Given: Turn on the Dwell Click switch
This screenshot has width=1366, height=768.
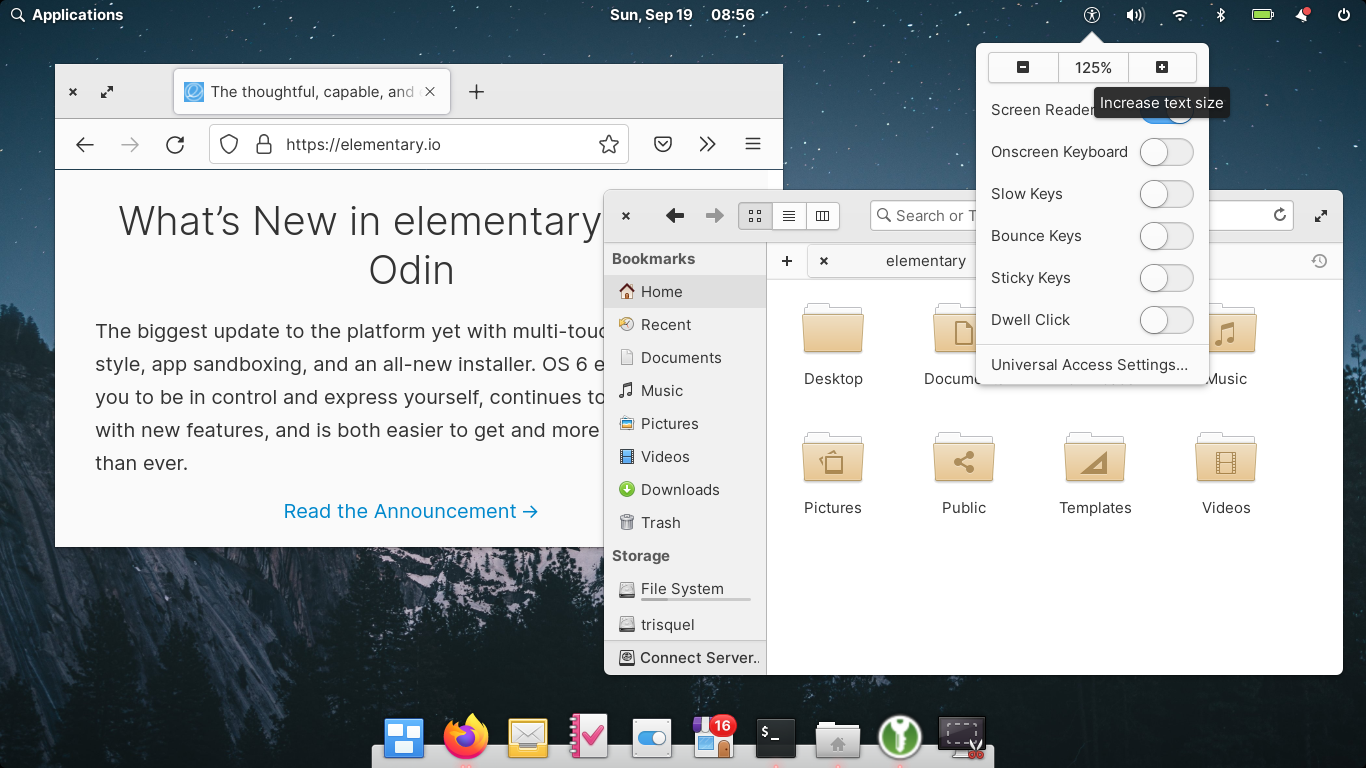Looking at the screenshot, I should click(1167, 320).
